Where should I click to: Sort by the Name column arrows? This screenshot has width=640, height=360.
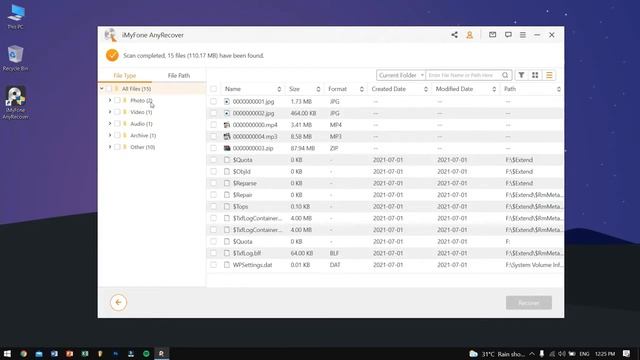(279, 89)
